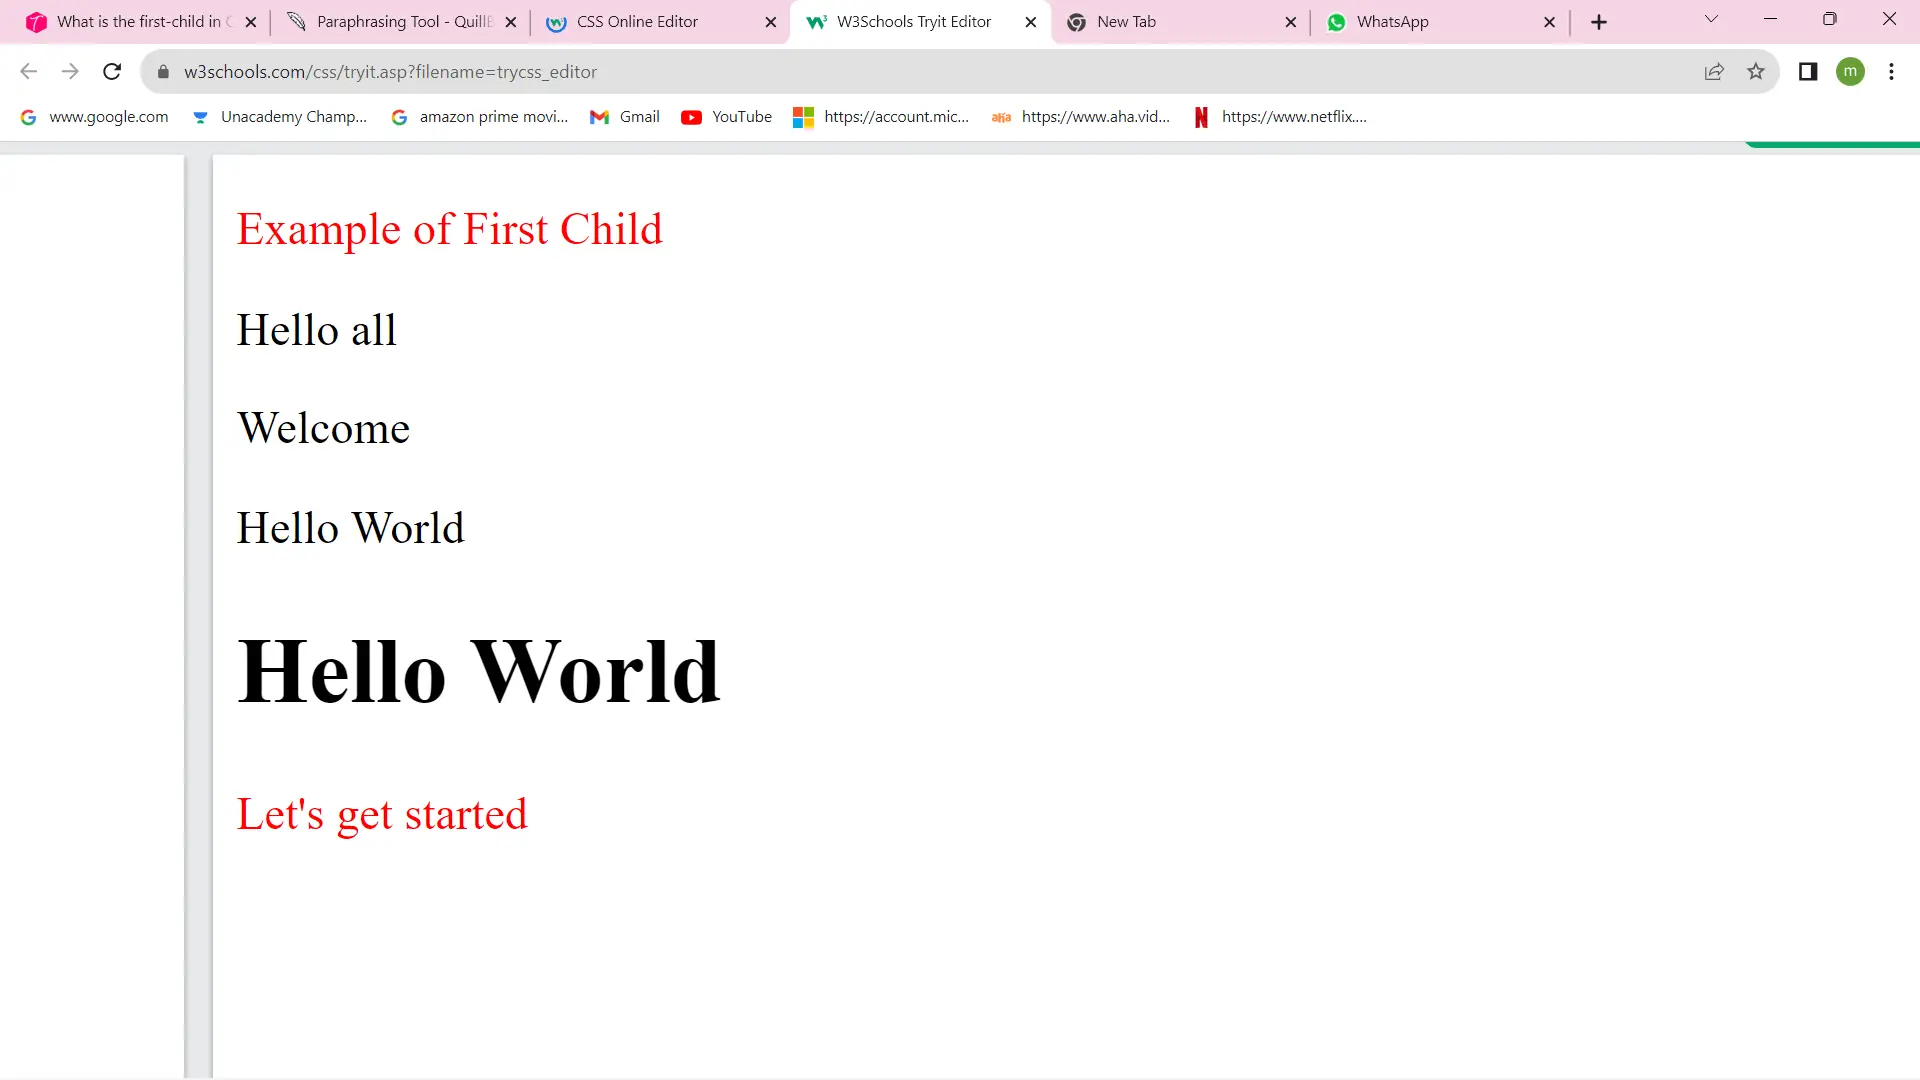Image resolution: width=1920 pixels, height=1080 pixels.
Task: Click the lock/security icon in address bar
Action: [162, 71]
